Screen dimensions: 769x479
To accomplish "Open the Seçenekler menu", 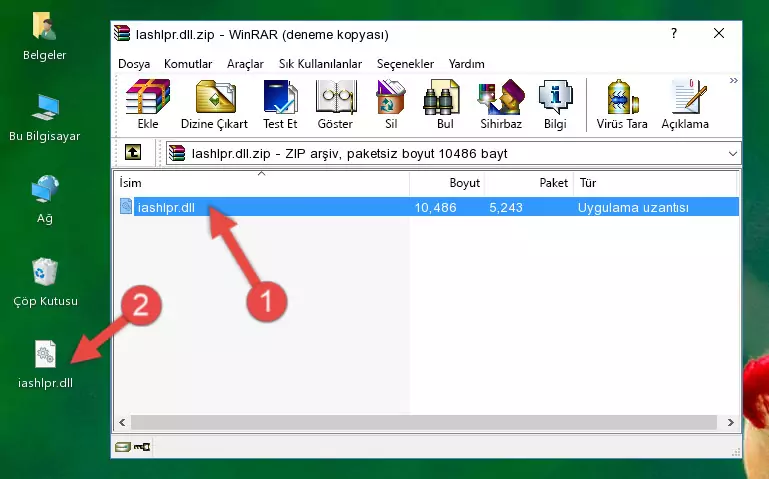I will [x=405, y=64].
